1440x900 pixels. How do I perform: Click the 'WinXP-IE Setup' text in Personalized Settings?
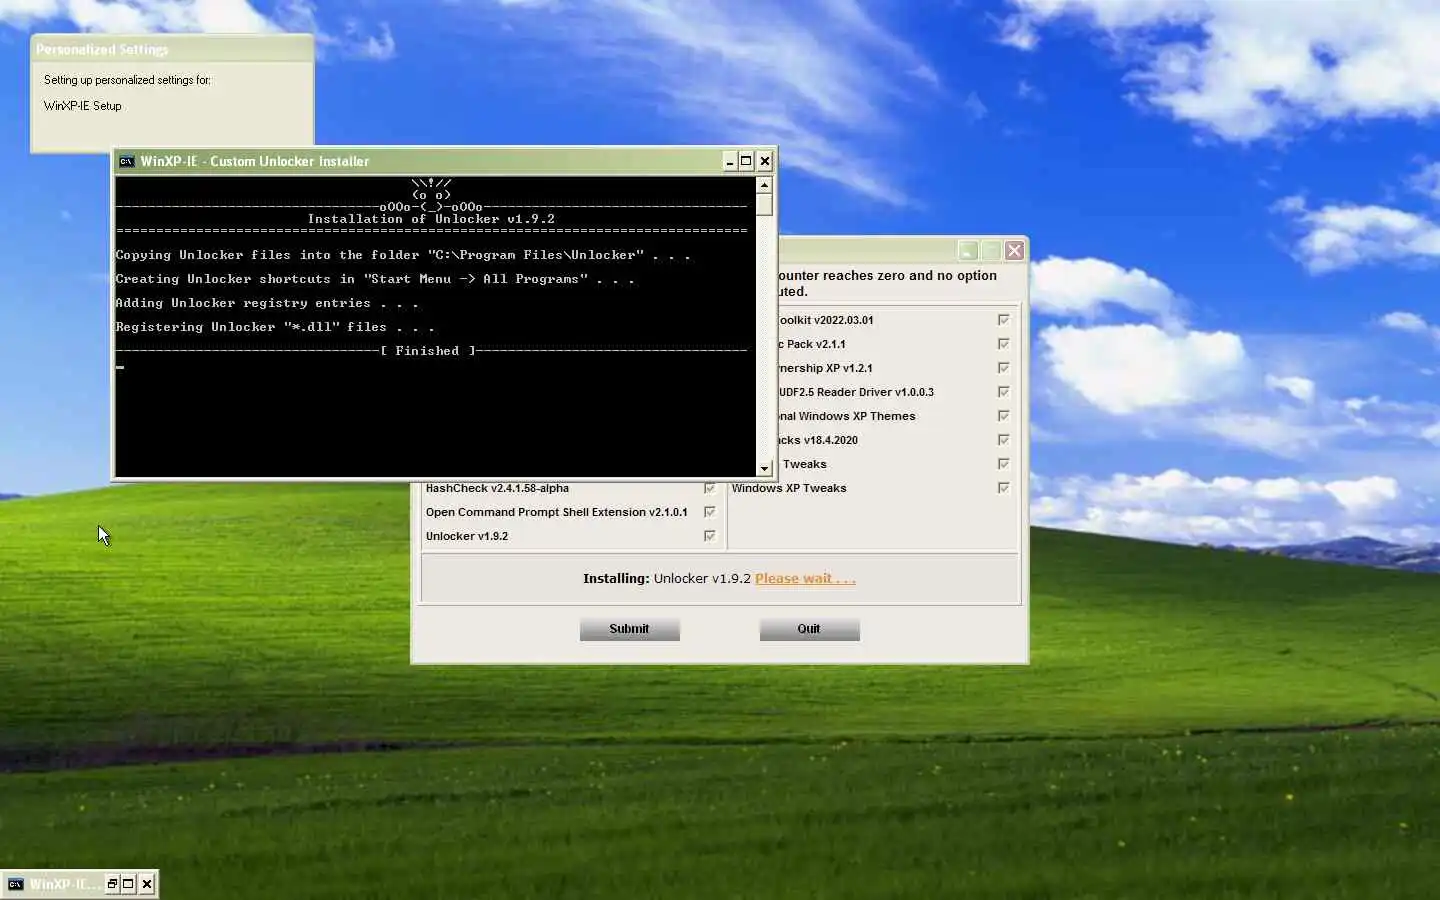(x=83, y=106)
